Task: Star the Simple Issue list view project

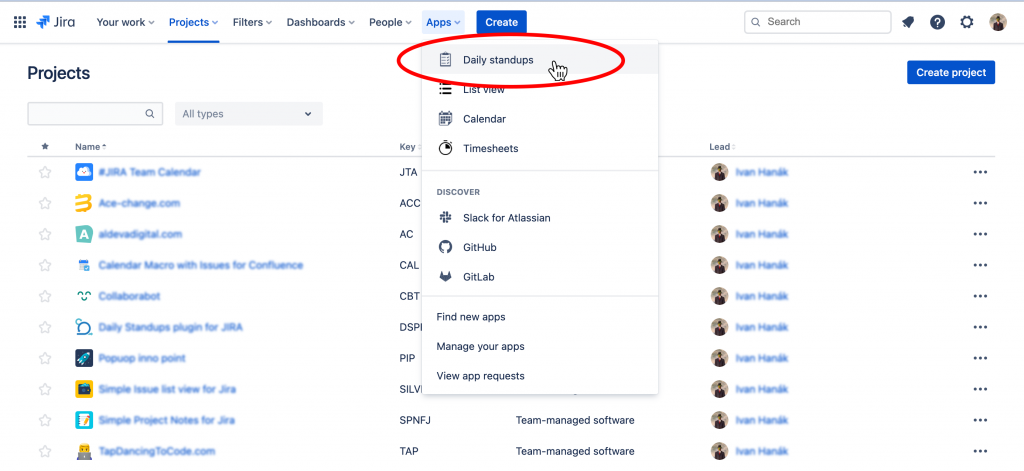Action: (44, 389)
